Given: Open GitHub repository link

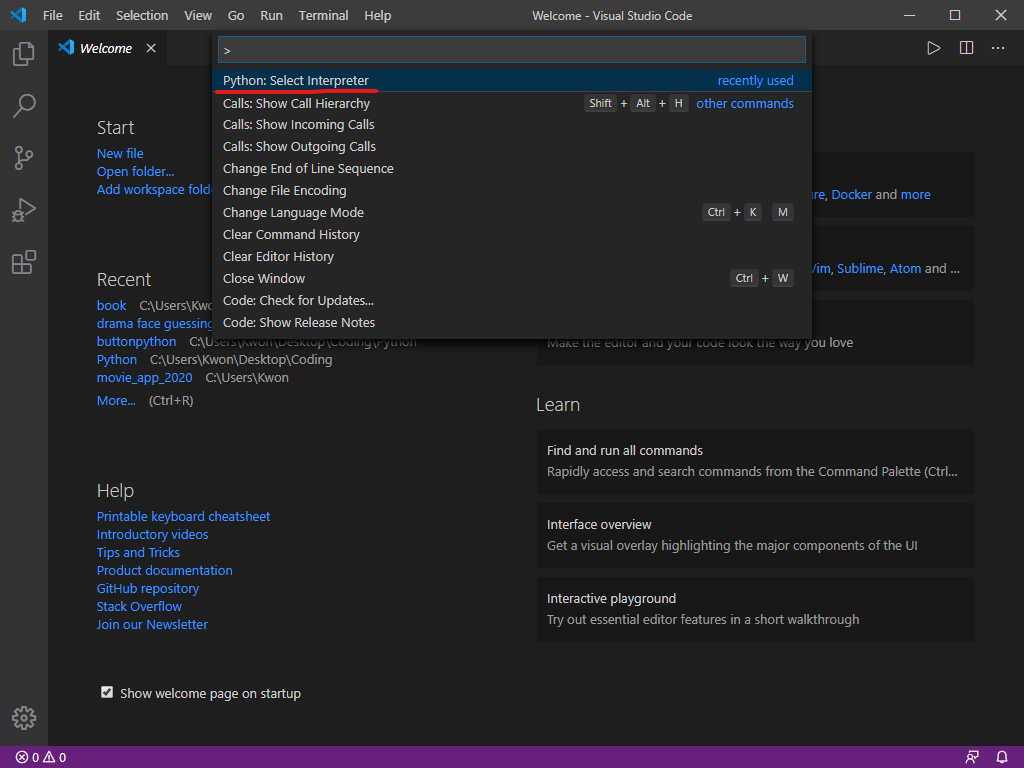Looking at the screenshot, I should (148, 588).
